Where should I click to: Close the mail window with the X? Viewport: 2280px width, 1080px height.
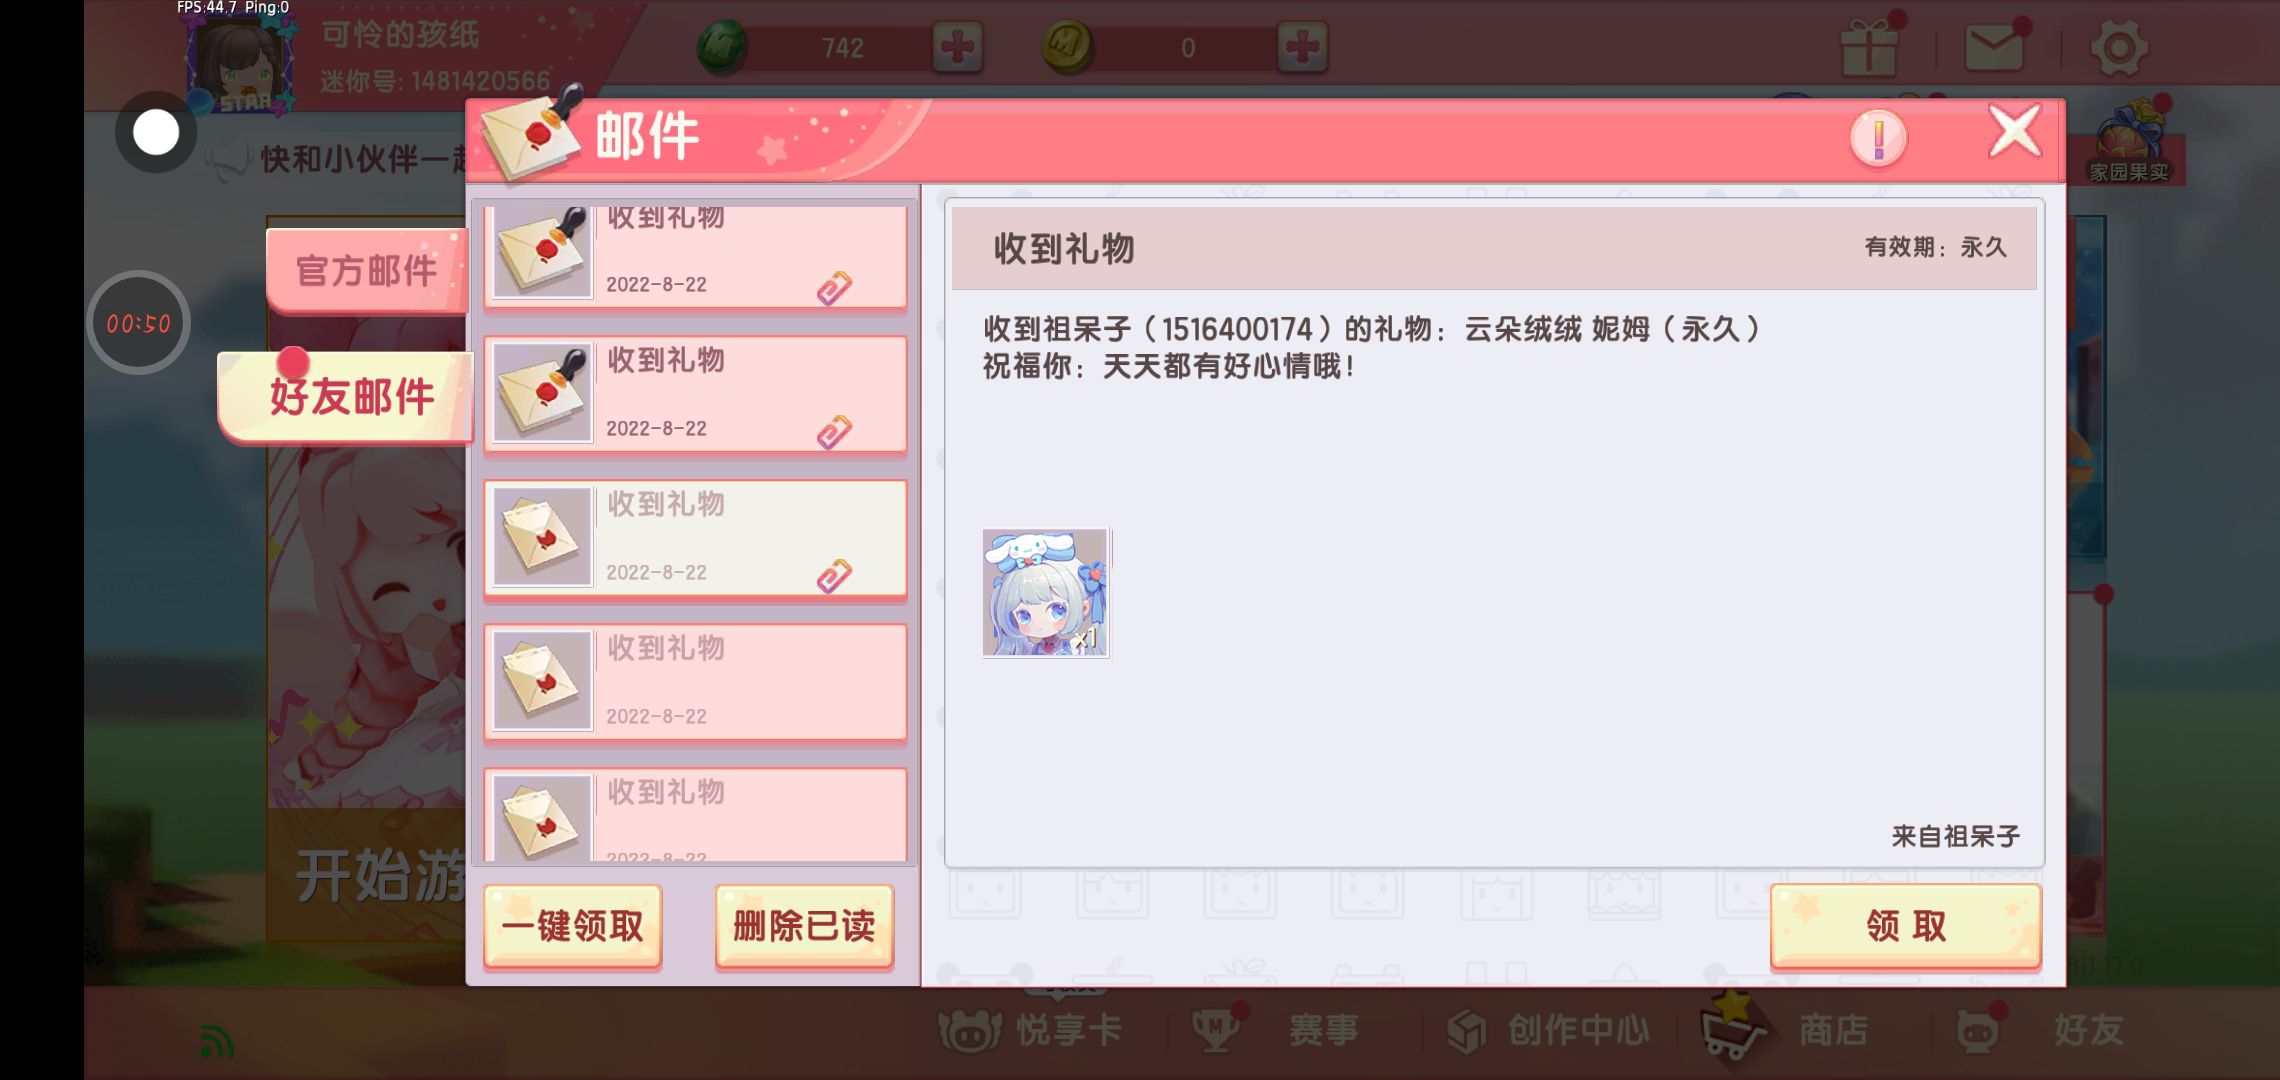(x=2014, y=131)
